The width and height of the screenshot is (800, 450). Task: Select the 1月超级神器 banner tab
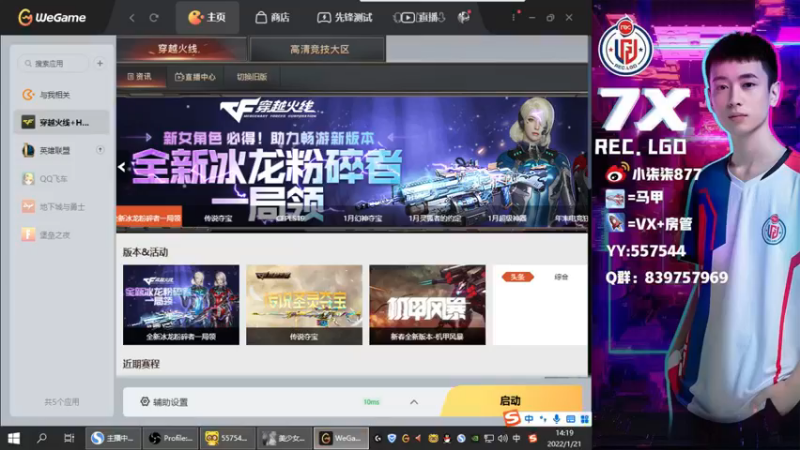[507, 218]
